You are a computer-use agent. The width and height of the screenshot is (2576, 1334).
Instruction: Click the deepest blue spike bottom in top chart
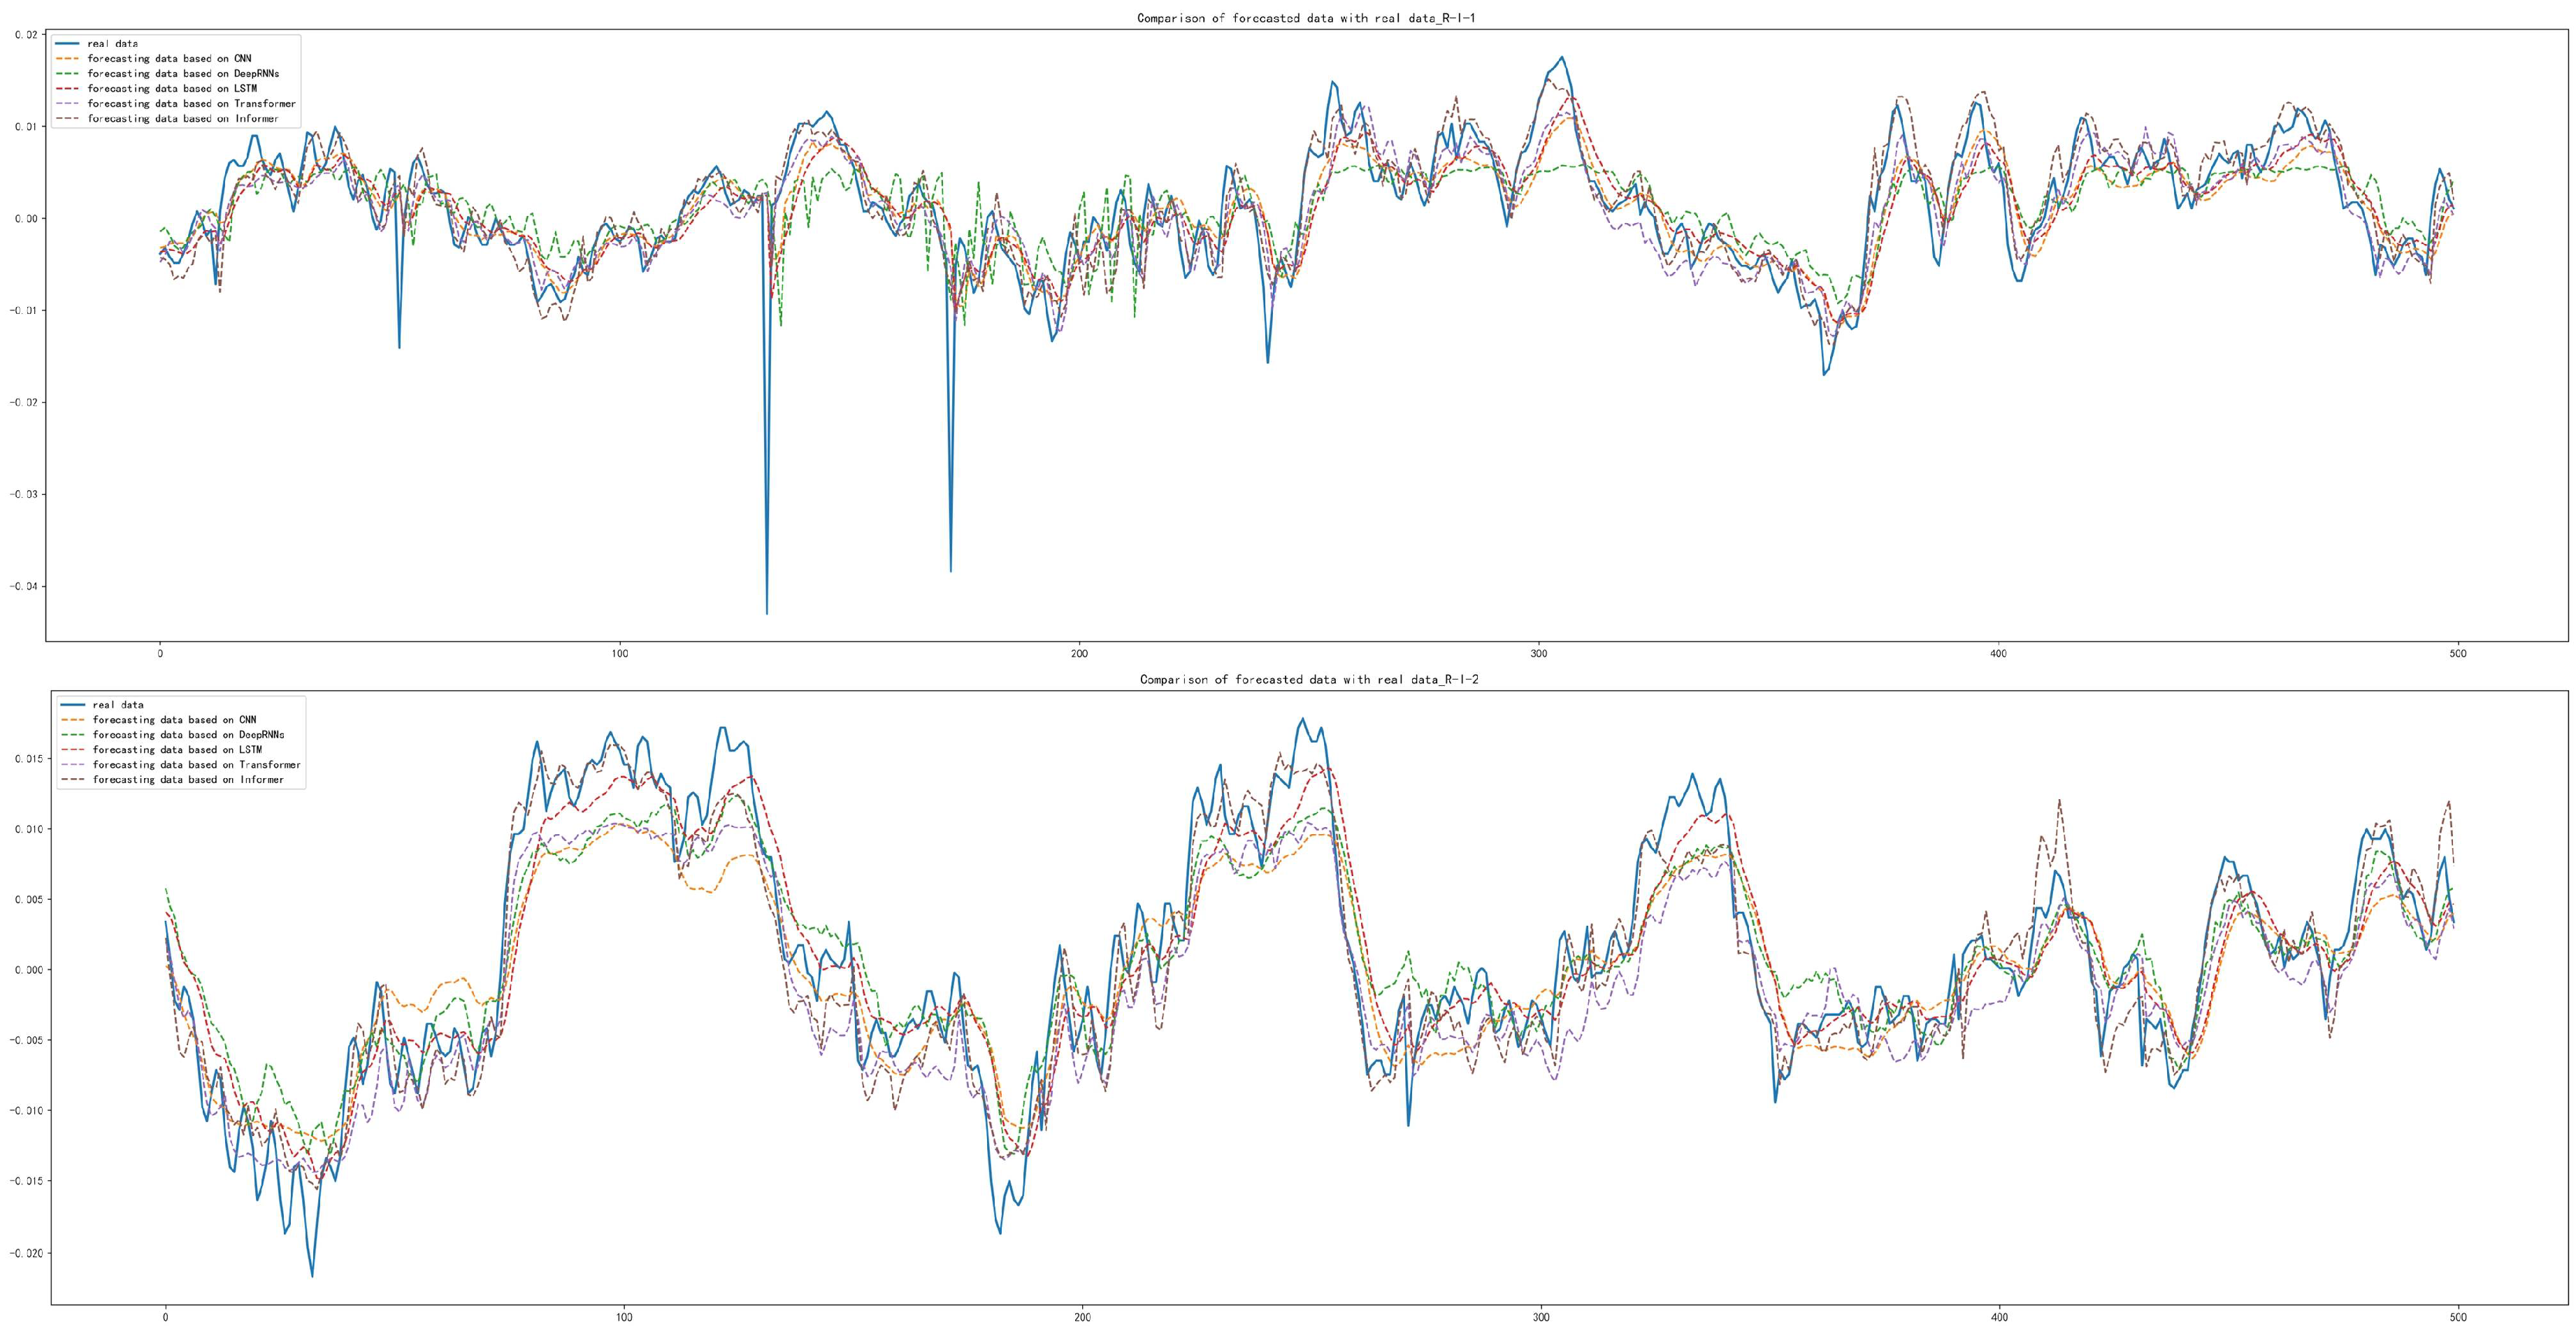[x=767, y=612]
